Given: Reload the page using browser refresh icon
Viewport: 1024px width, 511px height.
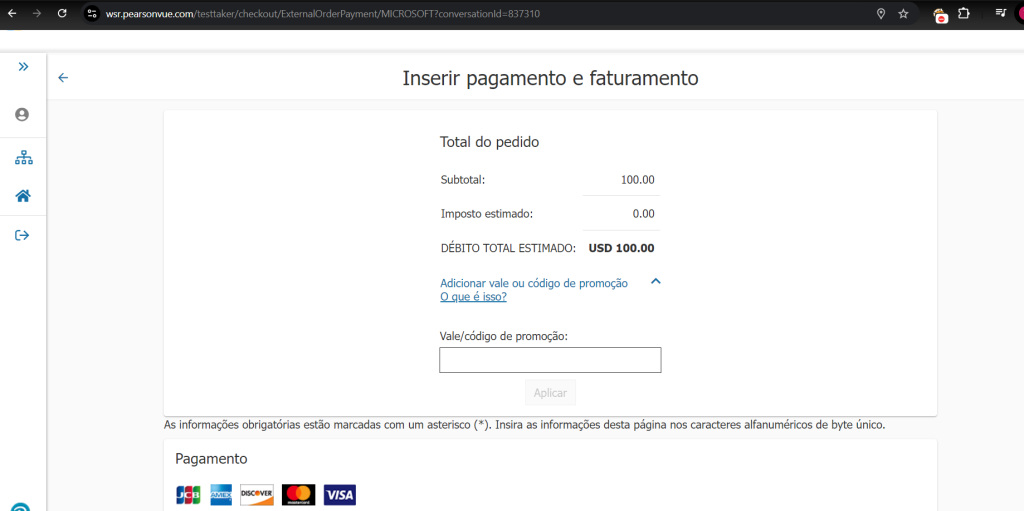Looking at the screenshot, I should (62, 14).
